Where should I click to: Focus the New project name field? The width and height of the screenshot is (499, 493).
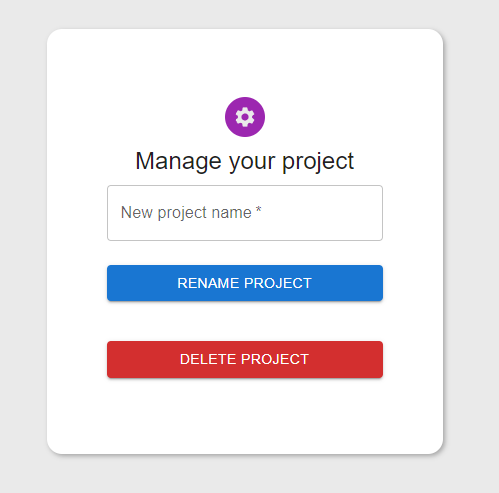click(245, 213)
